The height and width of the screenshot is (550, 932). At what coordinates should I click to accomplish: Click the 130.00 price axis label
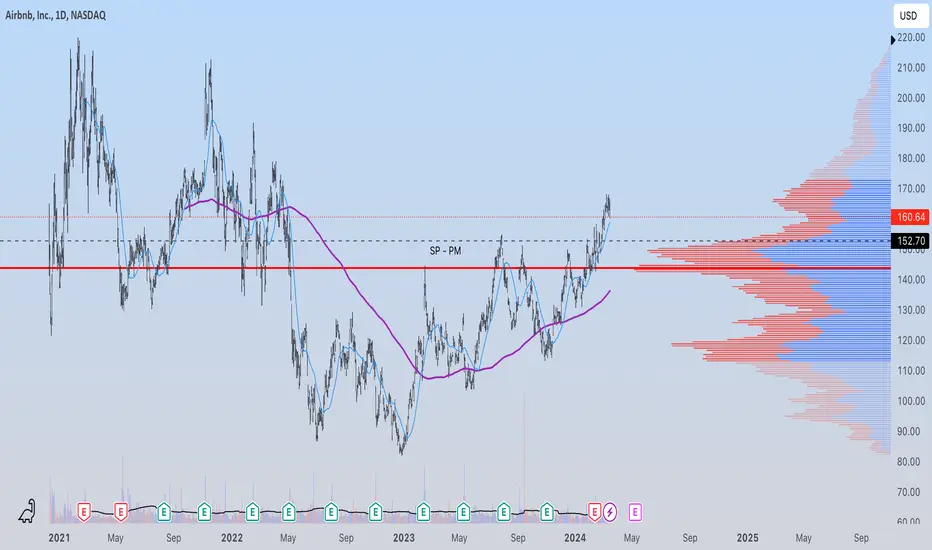point(911,310)
